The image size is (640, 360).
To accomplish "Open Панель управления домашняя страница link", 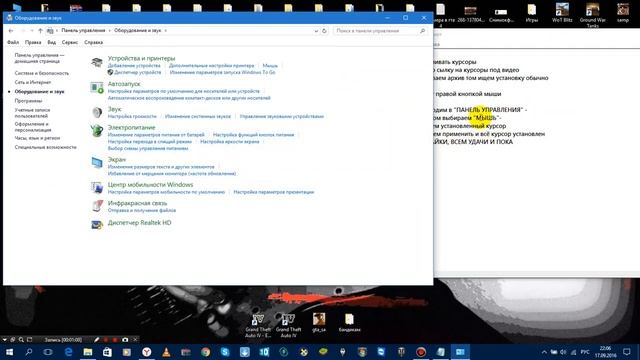I will [39, 58].
